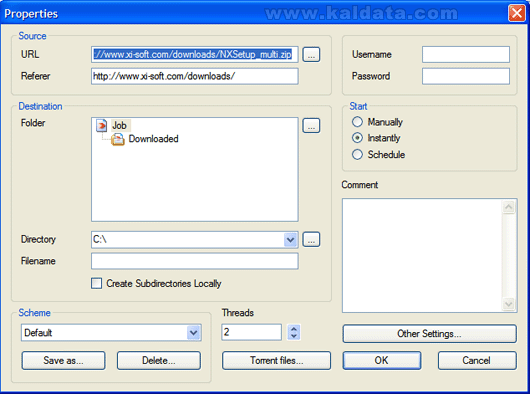
Task: Open Other Settings...
Action: coord(429,334)
